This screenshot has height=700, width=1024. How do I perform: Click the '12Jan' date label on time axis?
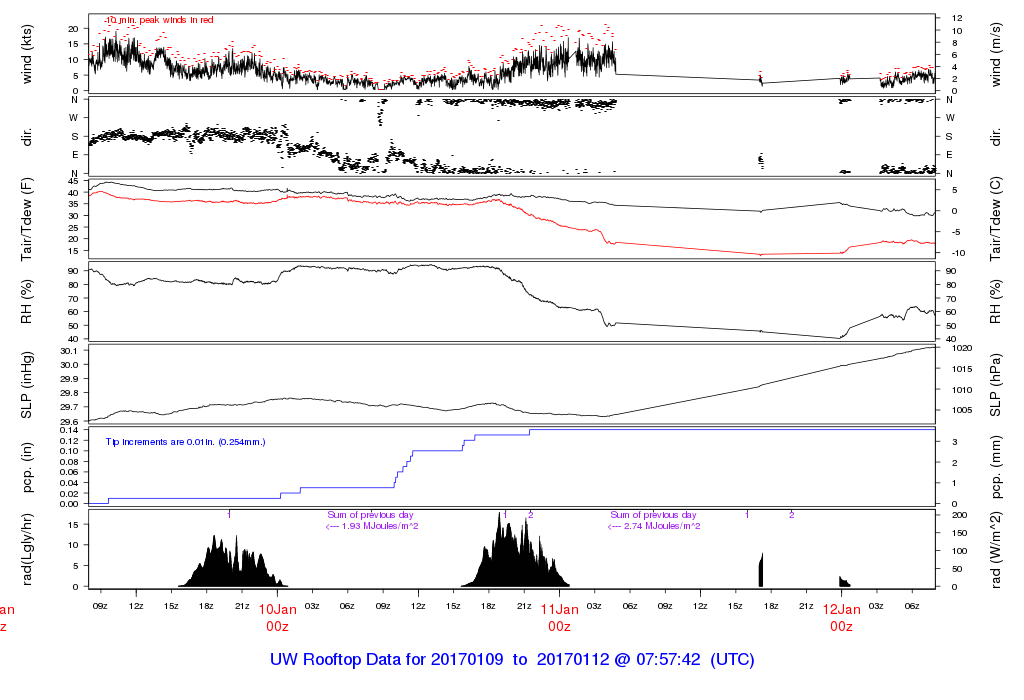click(x=841, y=609)
